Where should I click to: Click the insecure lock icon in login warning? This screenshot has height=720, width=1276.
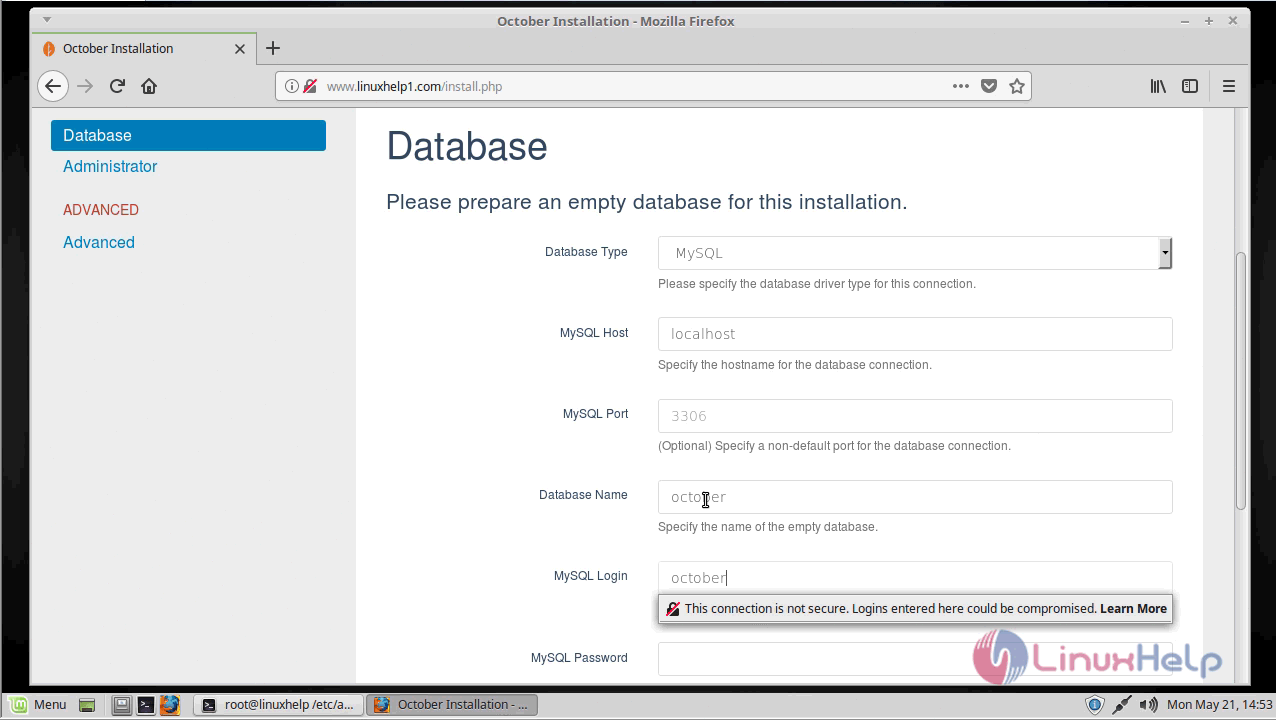[x=672, y=608]
